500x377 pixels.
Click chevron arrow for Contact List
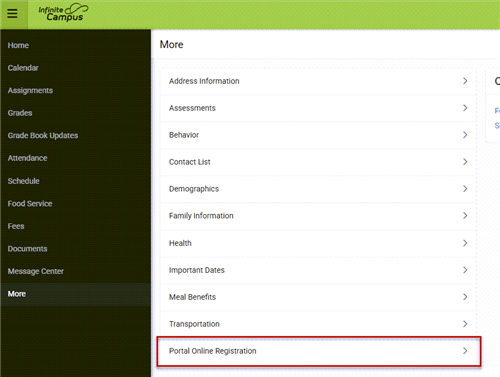point(465,162)
